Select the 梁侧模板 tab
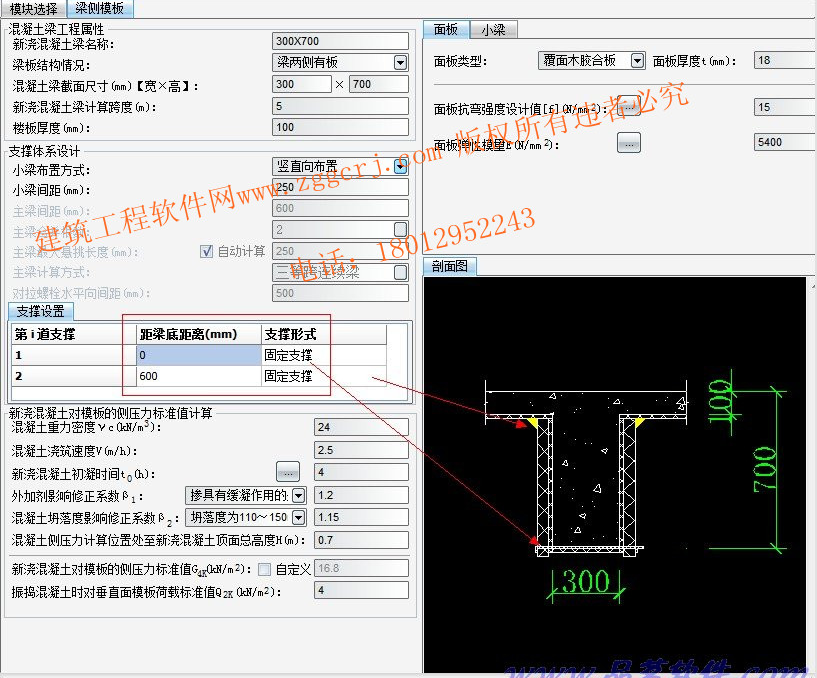Screen dimensions: 817x678 100,8
